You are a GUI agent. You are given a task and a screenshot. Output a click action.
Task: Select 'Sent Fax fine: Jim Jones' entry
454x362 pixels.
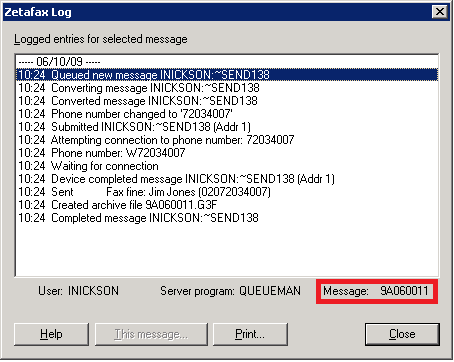[x=227, y=192]
